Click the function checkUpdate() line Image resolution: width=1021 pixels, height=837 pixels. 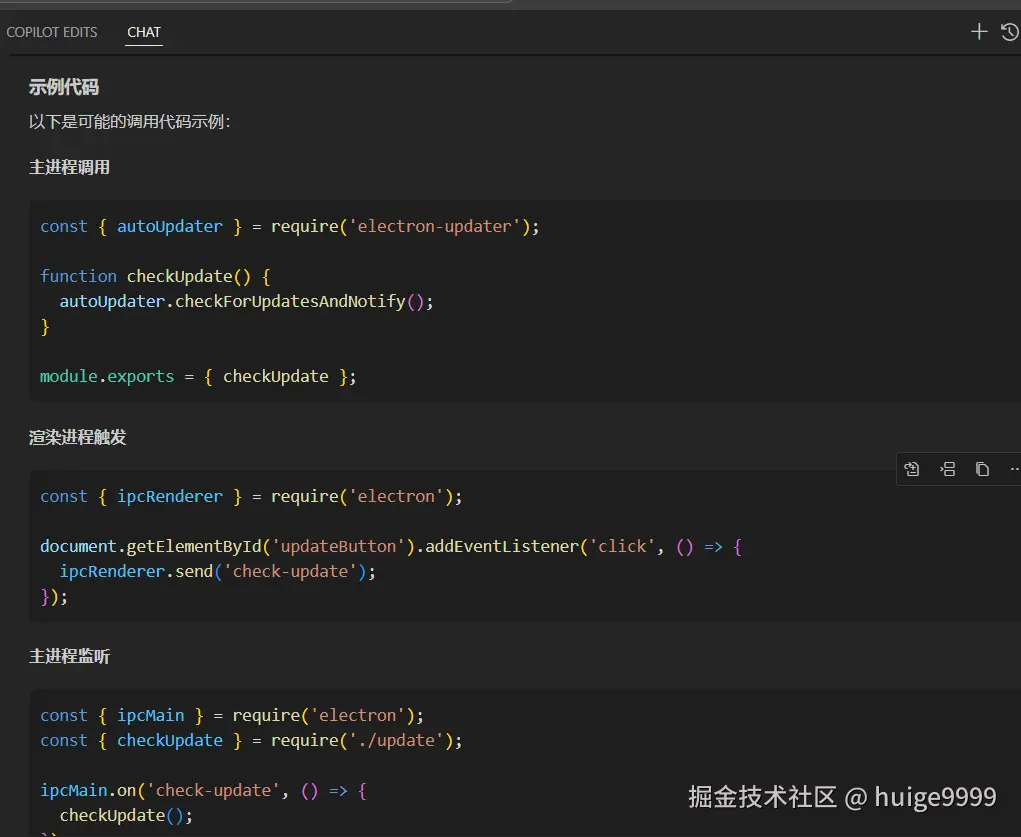155,277
